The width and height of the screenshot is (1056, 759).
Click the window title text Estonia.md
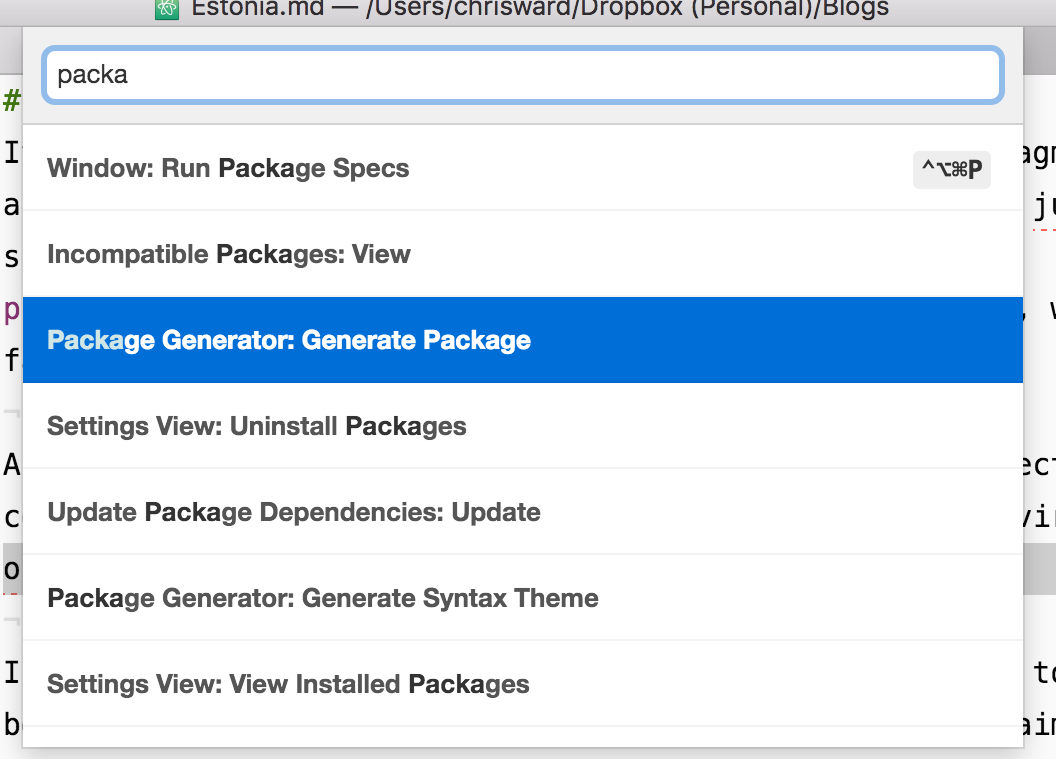pyautogui.click(x=239, y=9)
